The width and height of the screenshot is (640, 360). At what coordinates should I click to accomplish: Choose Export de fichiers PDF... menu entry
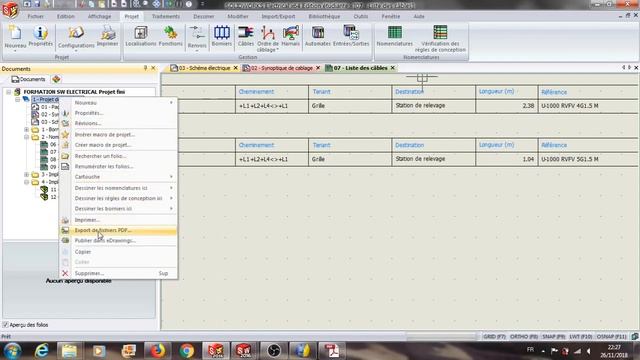pyautogui.click(x=118, y=231)
